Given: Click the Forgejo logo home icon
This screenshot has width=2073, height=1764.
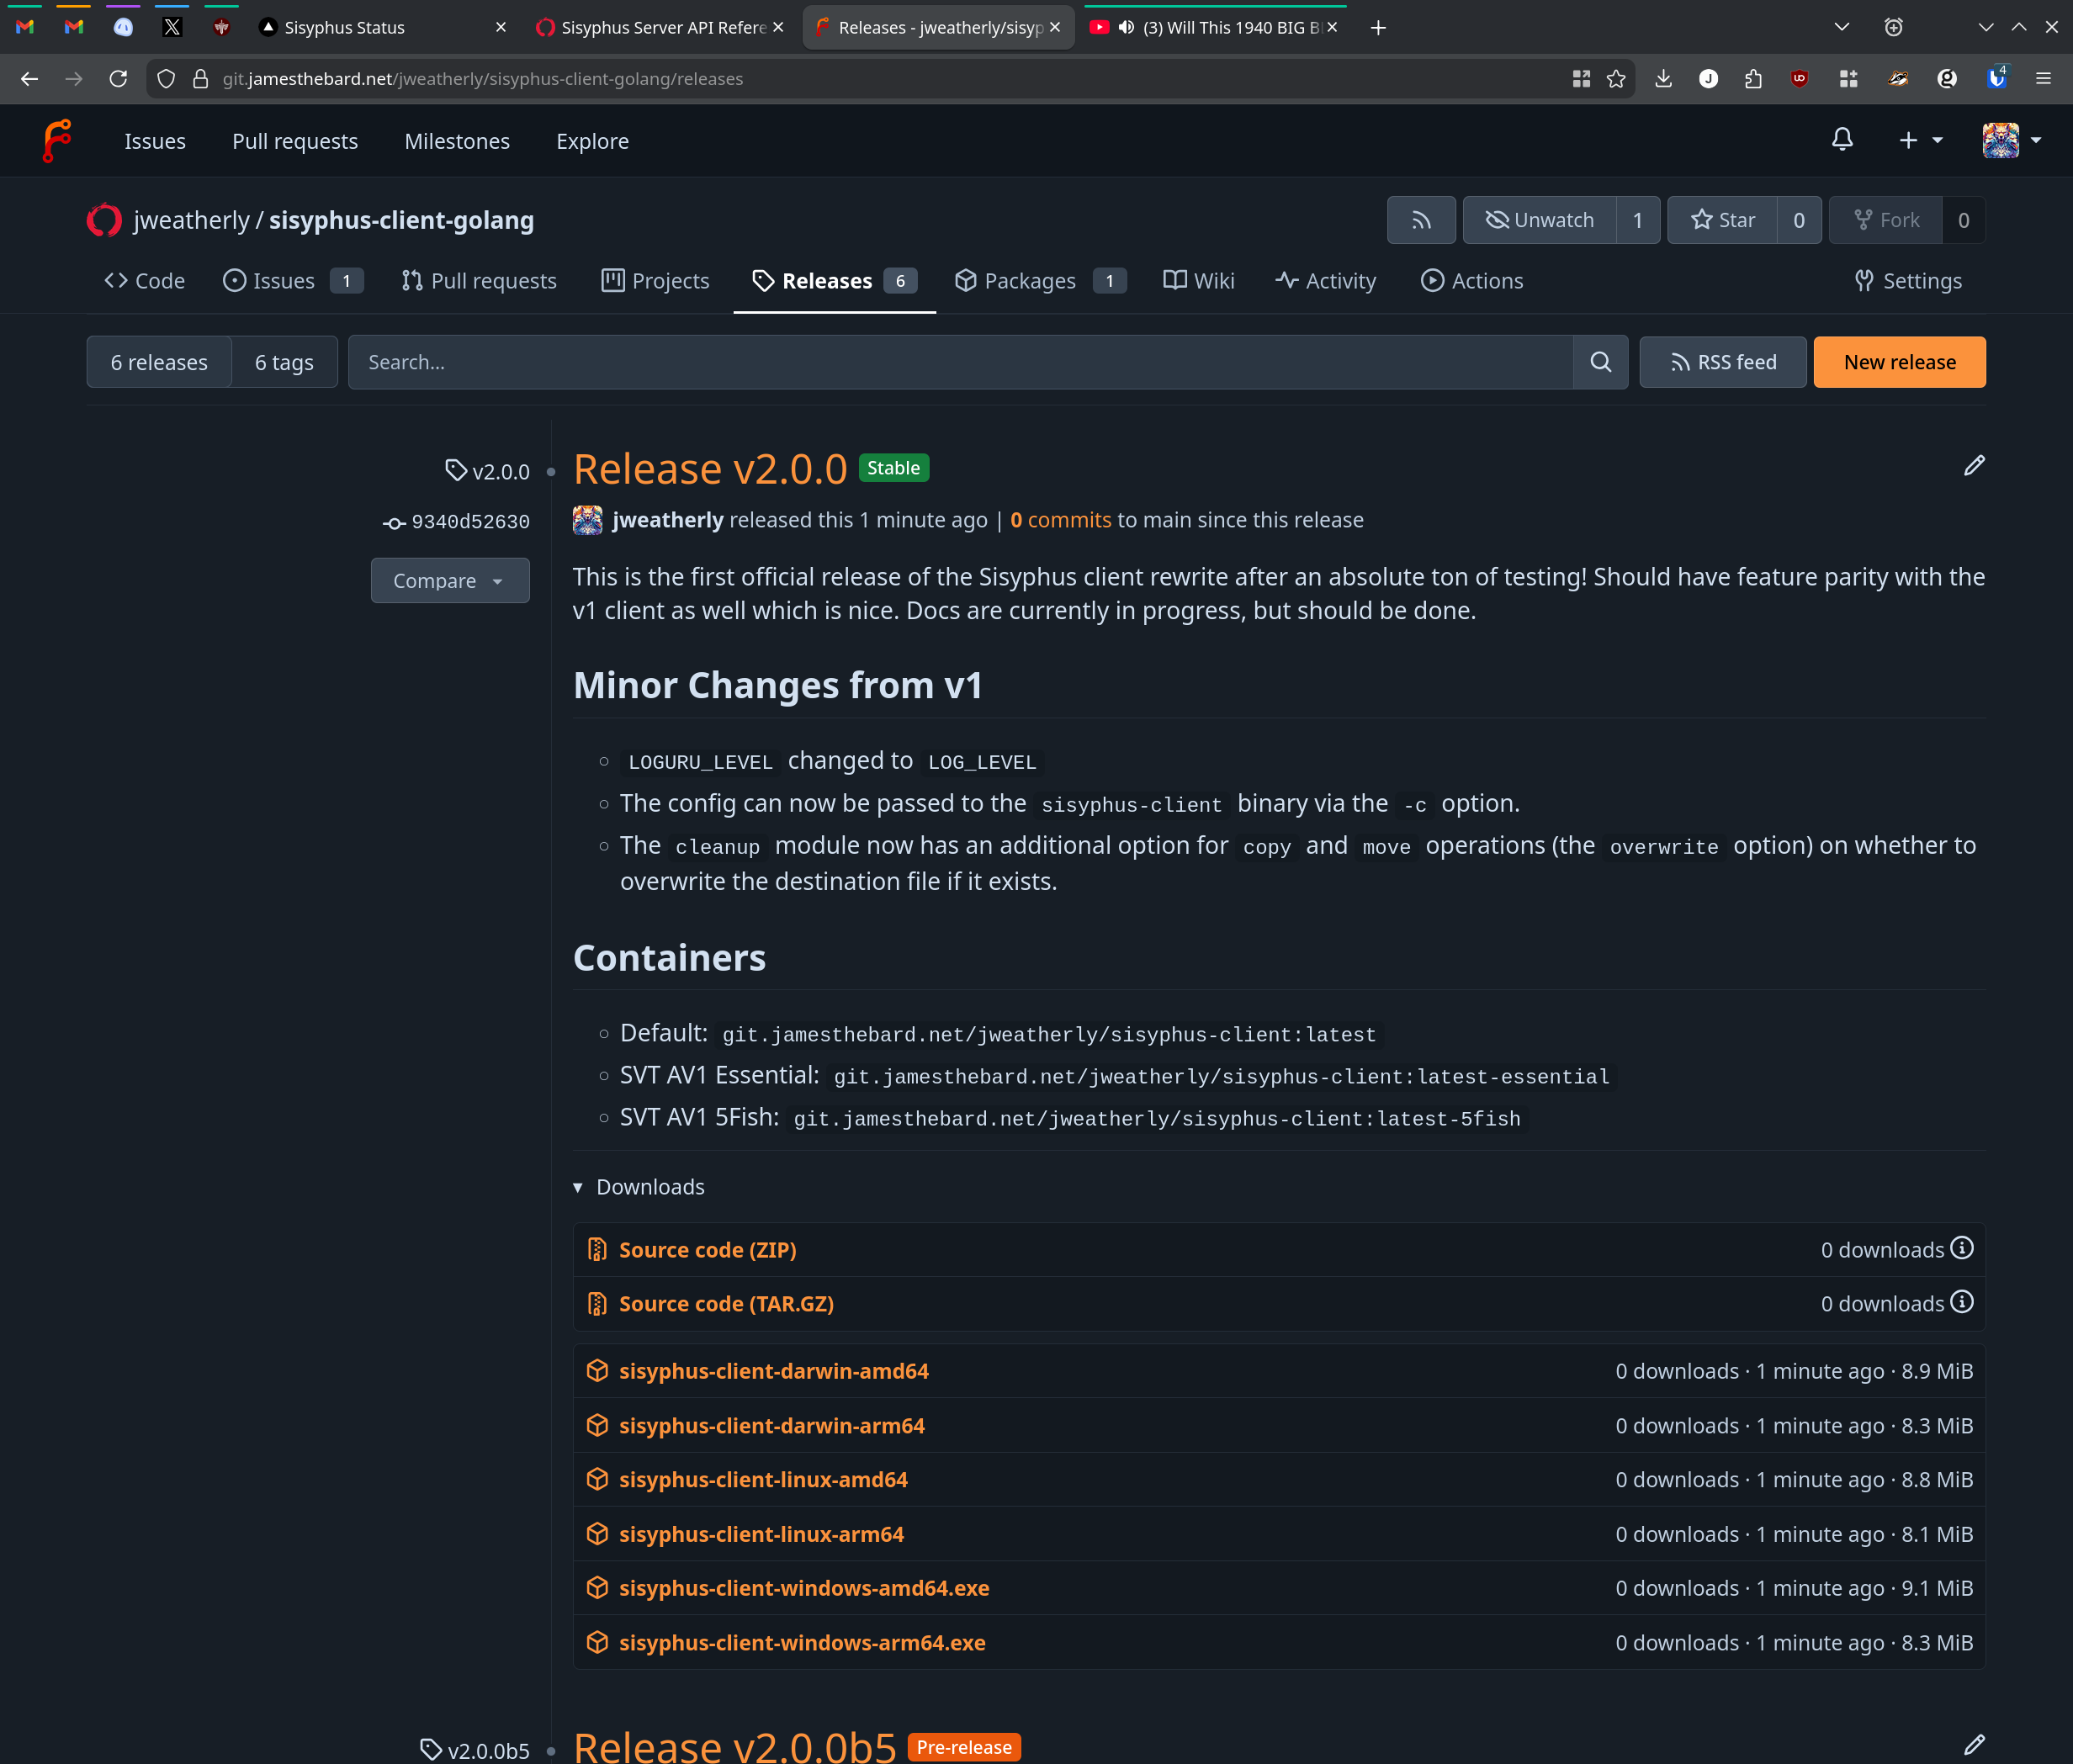Looking at the screenshot, I should click(x=57, y=141).
